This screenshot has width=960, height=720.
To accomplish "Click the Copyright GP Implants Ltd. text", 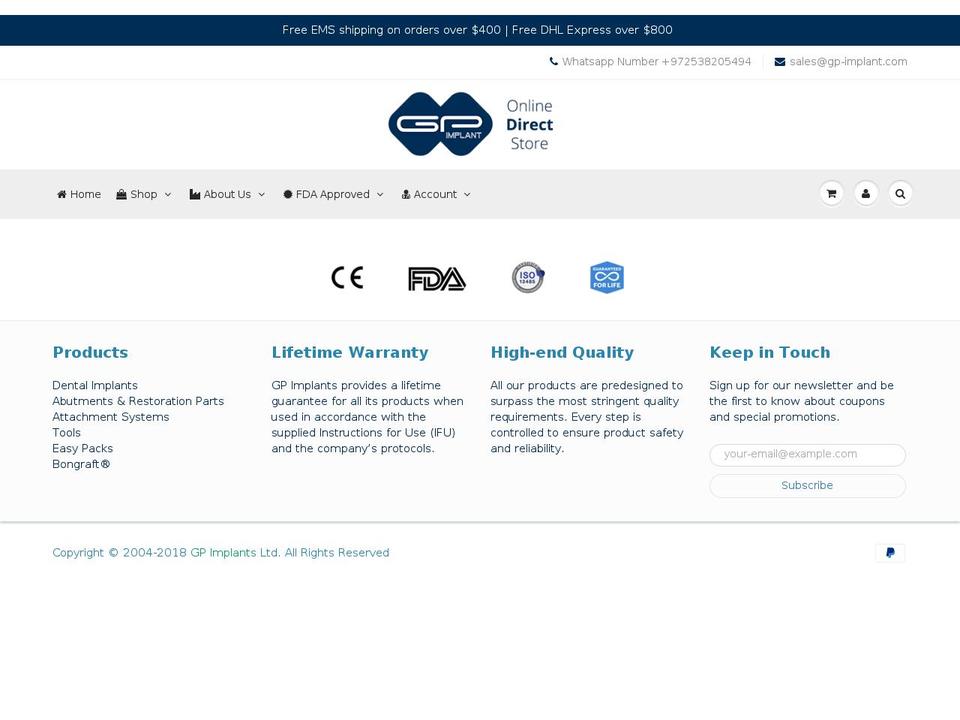I will 220,553.
